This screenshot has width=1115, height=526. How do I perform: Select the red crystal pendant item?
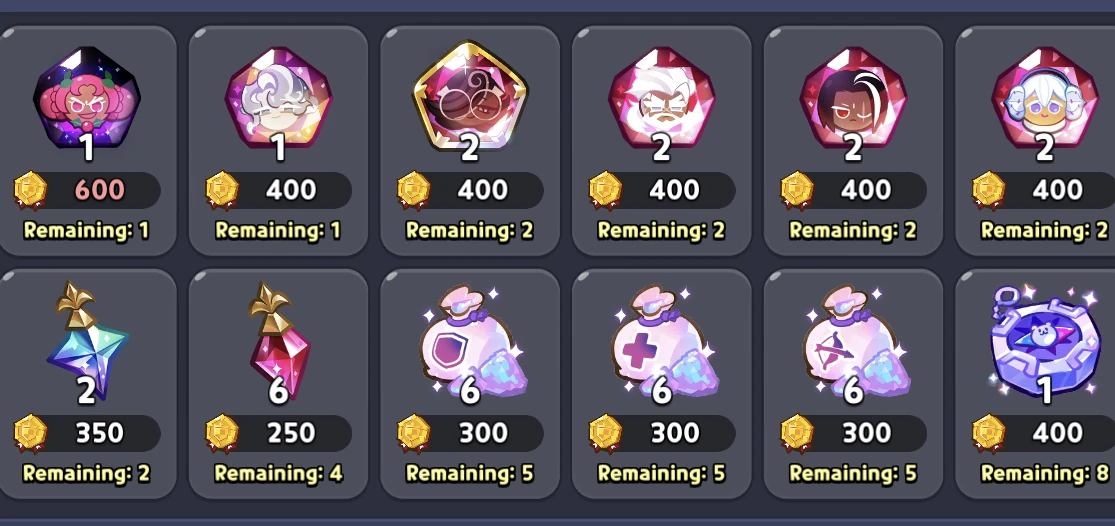point(276,340)
